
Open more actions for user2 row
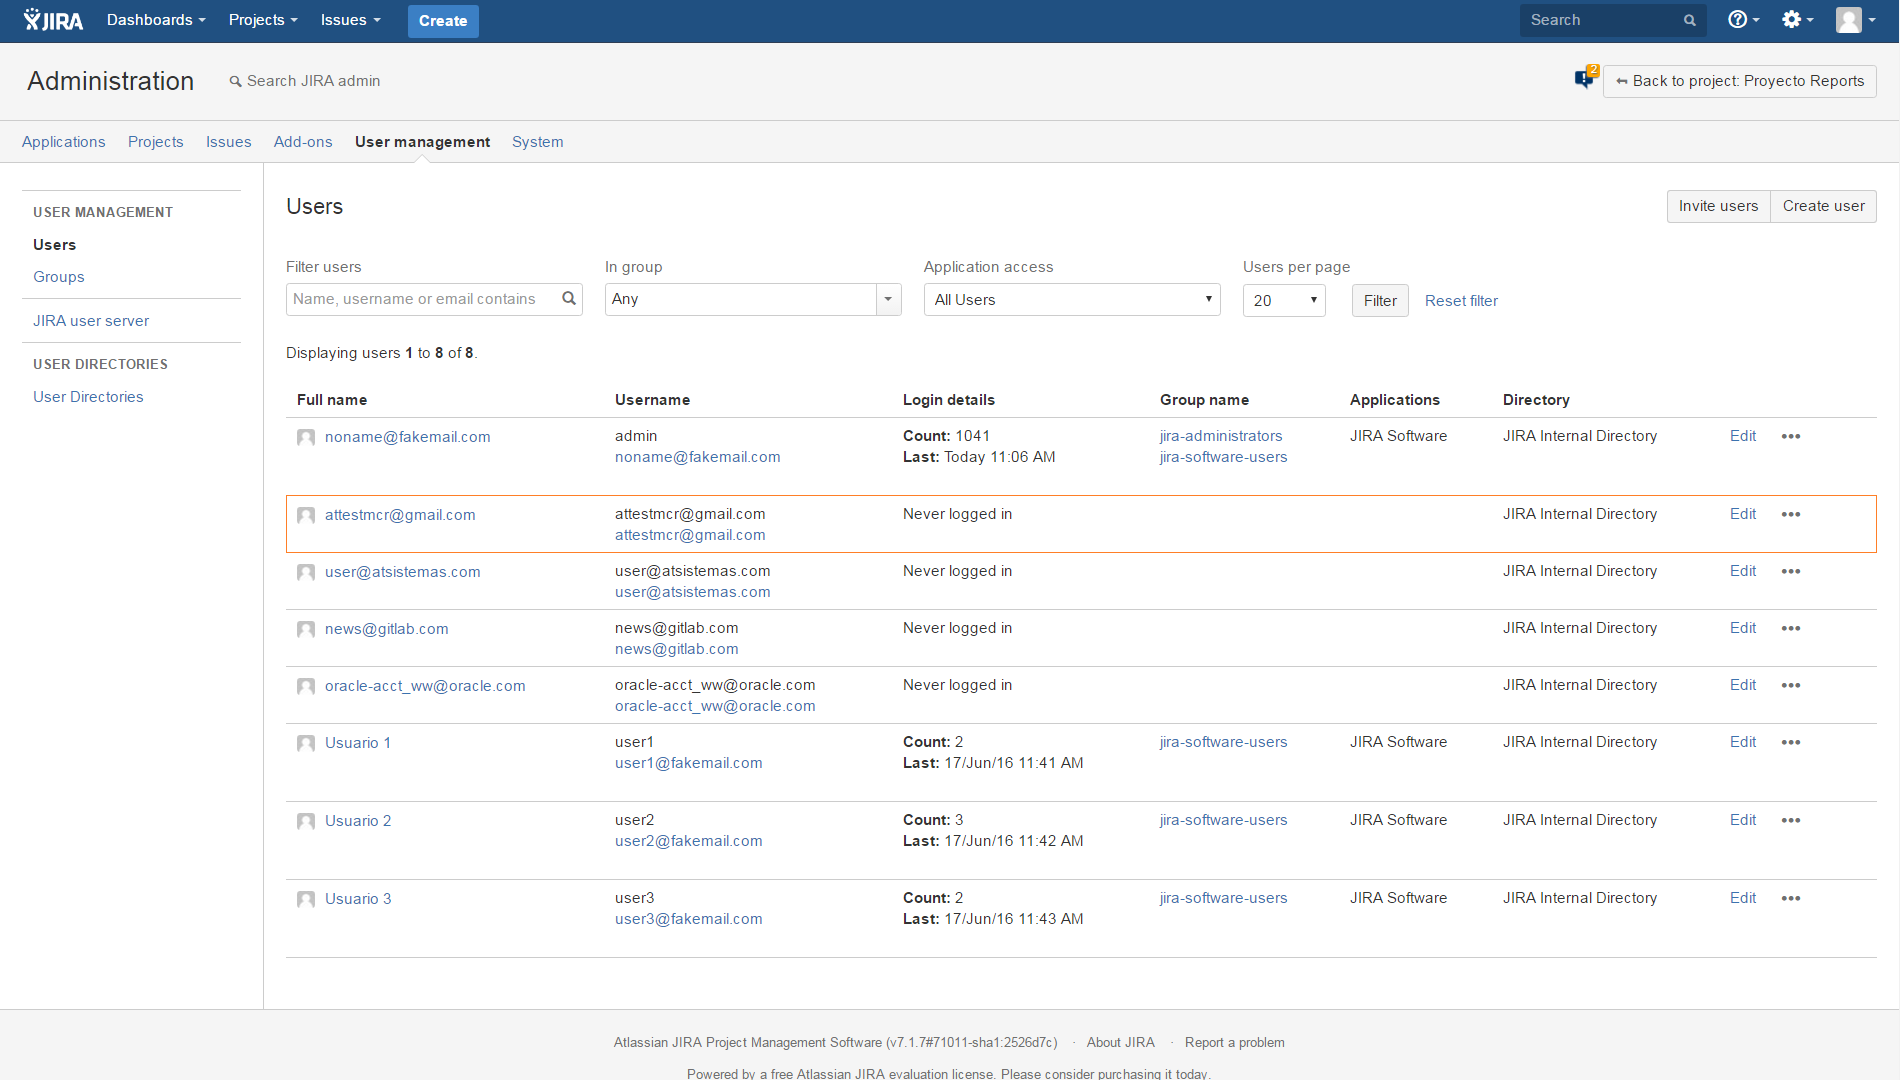[1791, 820]
